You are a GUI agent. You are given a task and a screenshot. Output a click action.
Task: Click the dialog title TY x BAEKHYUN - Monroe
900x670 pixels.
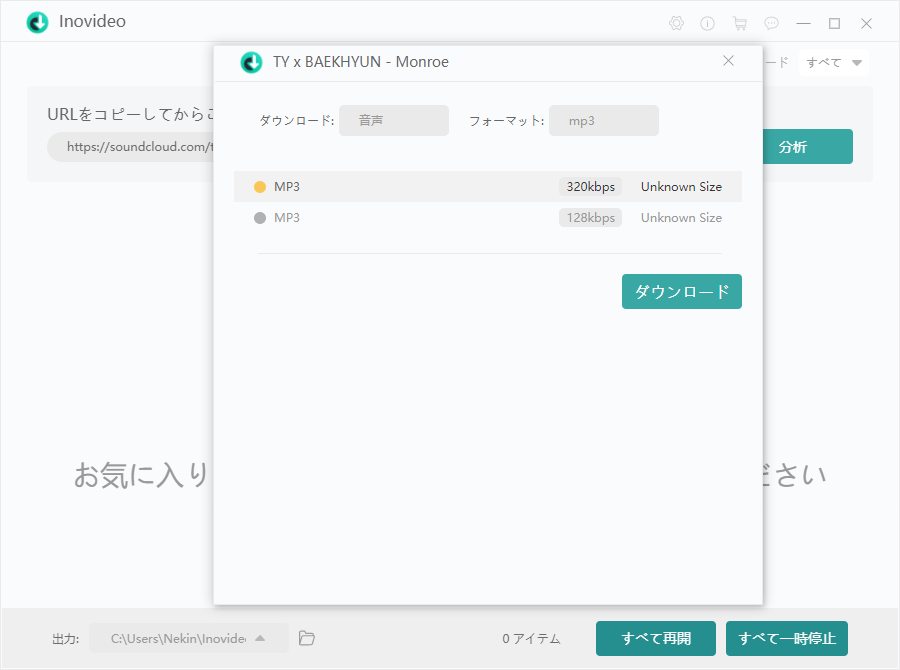point(360,62)
